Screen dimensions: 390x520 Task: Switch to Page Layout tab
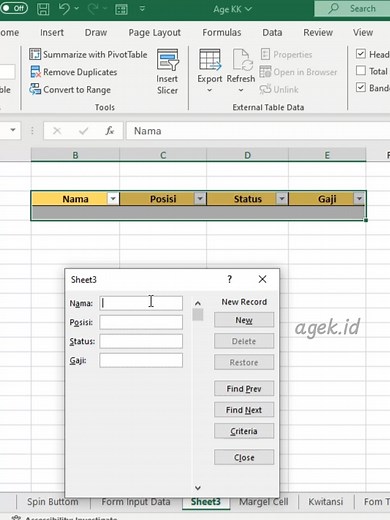click(x=154, y=33)
